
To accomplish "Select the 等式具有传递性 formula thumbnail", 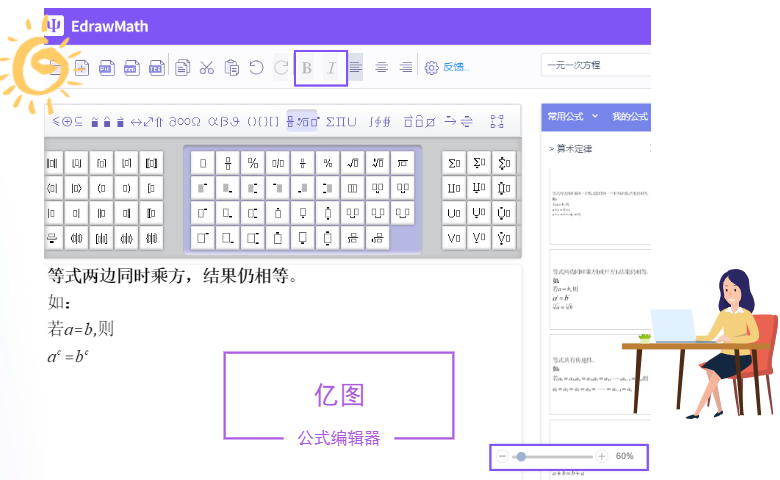I will click(x=600, y=375).
